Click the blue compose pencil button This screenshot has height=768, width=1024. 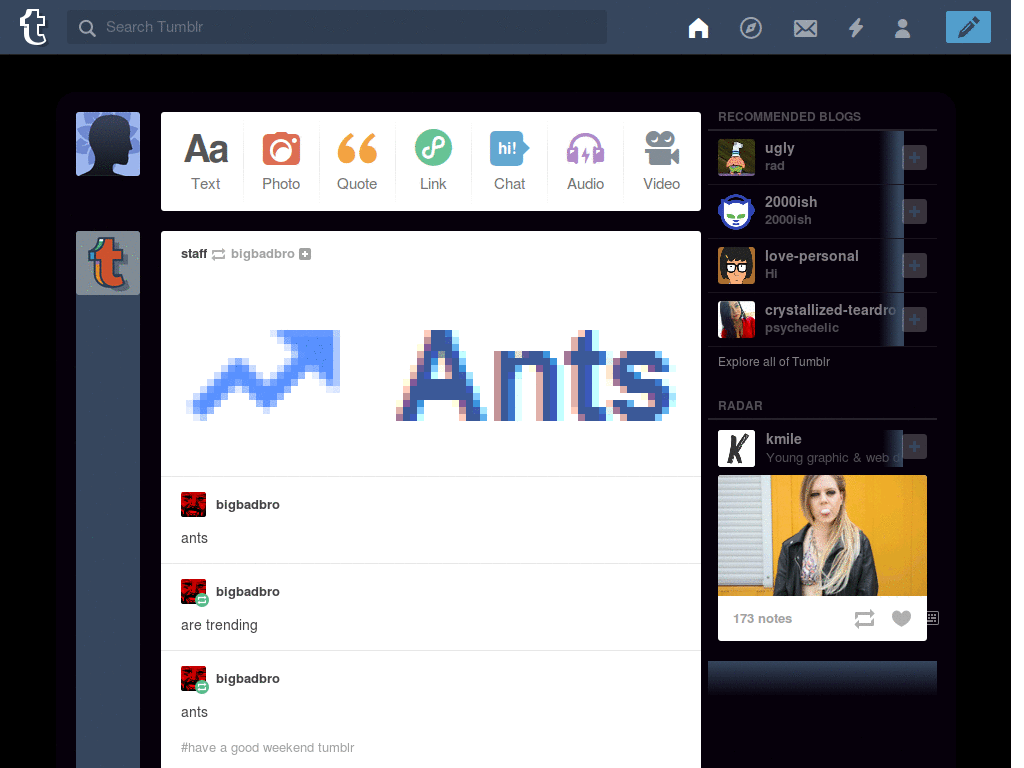pyautogui.click(x=968, y=27)
